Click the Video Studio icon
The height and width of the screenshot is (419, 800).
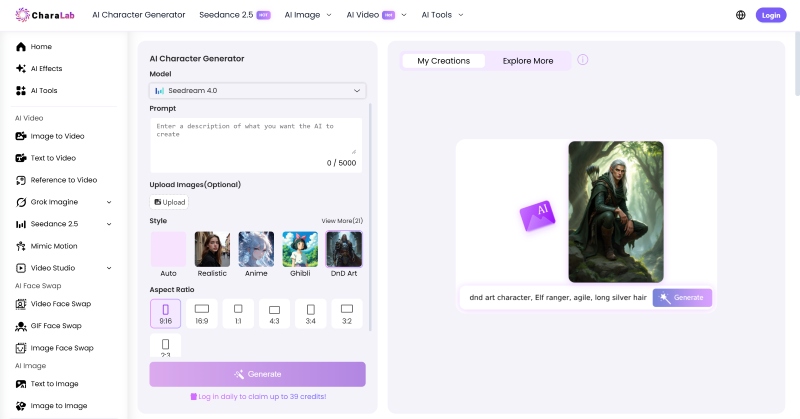coord(21,268)
